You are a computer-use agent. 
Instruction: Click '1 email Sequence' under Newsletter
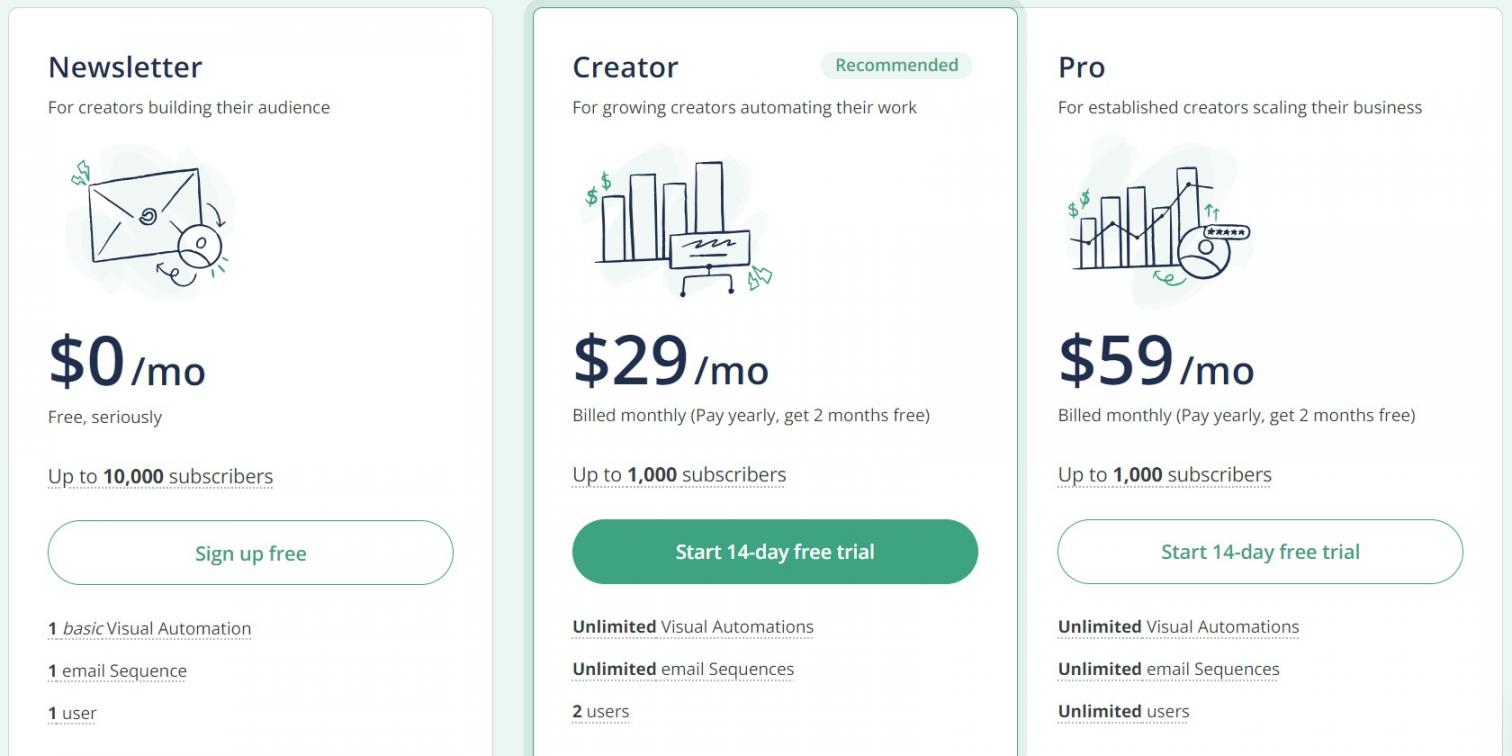click(117, 671)
